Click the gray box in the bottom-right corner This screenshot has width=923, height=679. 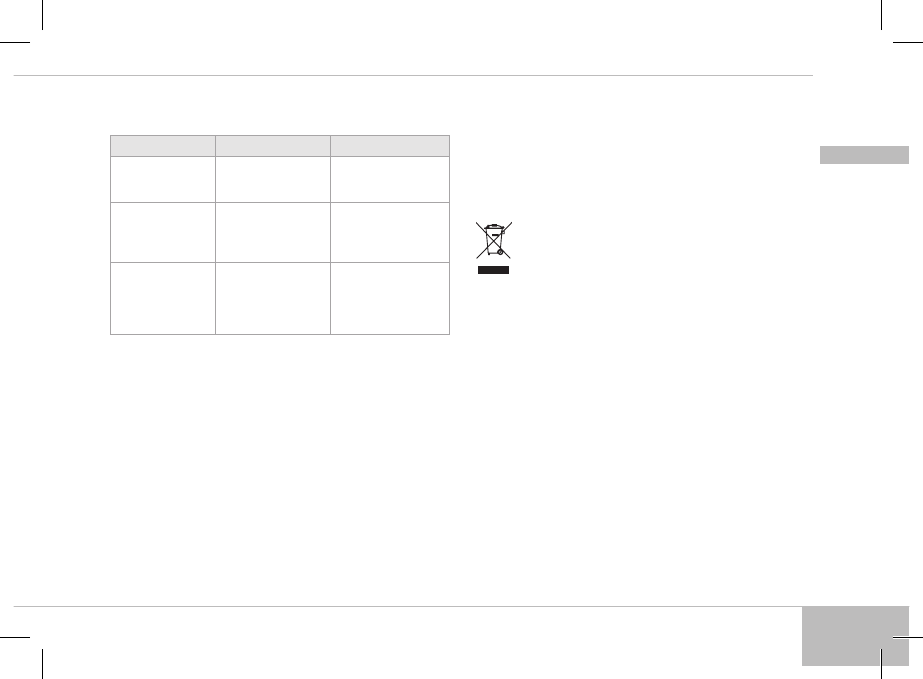855,635
